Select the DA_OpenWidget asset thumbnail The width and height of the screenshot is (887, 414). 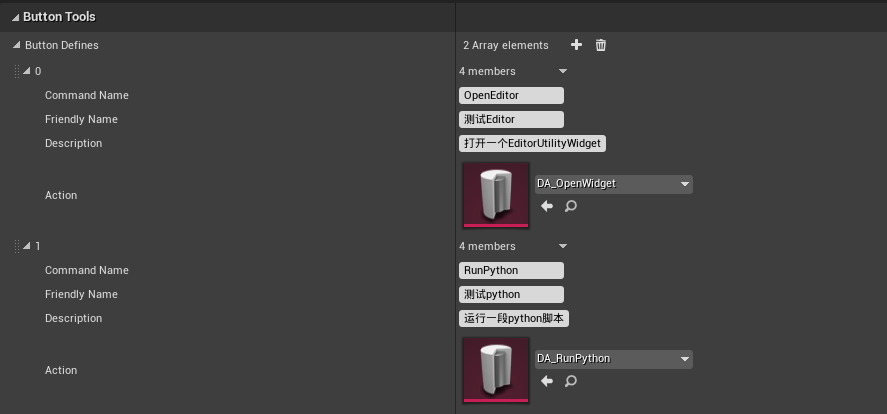click(x=496, y=195)
